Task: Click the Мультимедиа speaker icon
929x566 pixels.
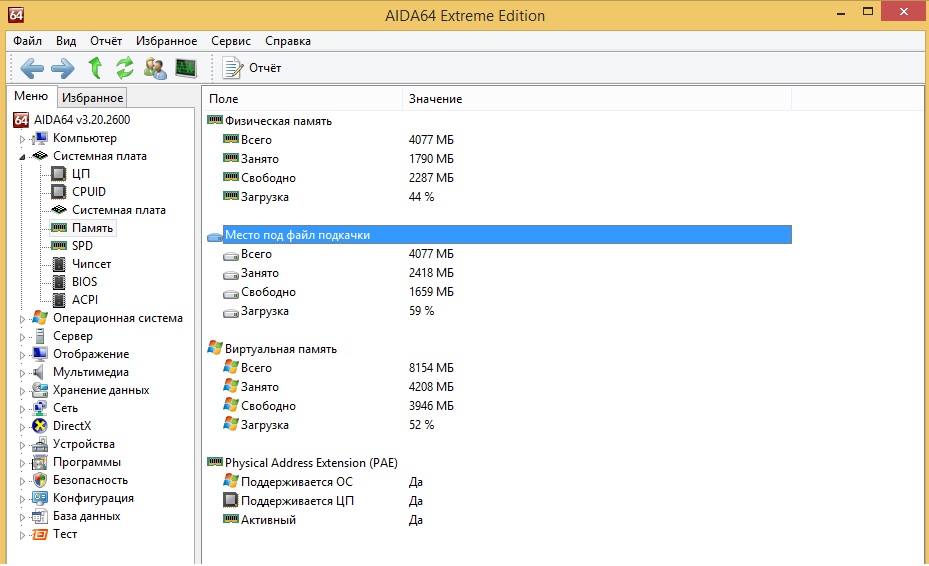Action: tap(39, 372)
